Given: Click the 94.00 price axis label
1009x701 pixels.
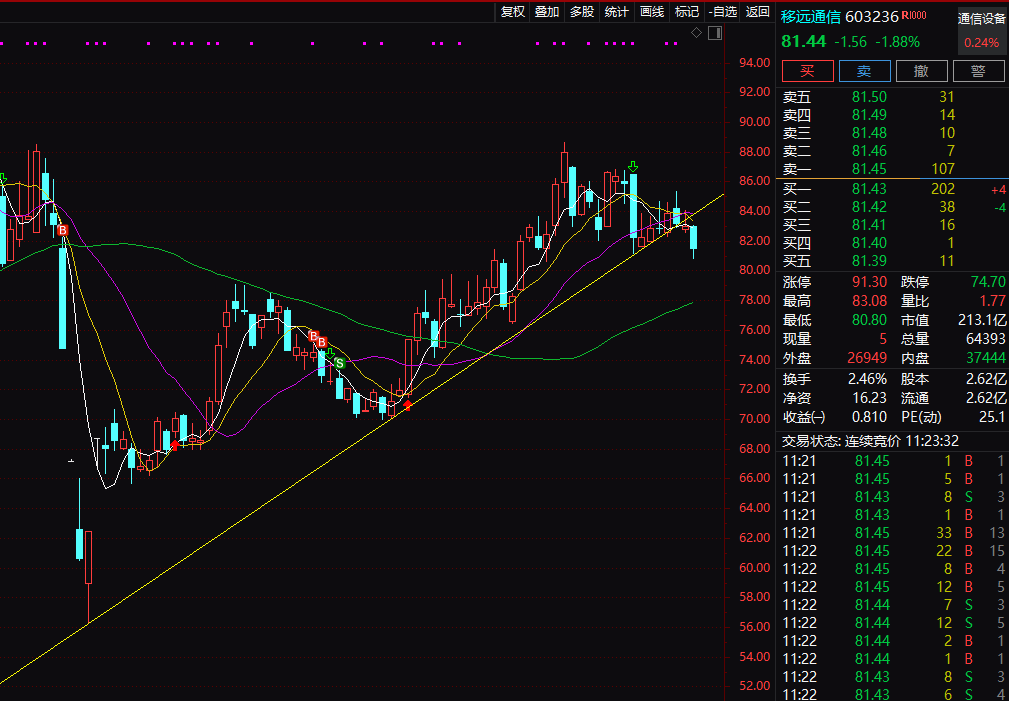Looking at the screenshot, I should click(x=755, y=62).
